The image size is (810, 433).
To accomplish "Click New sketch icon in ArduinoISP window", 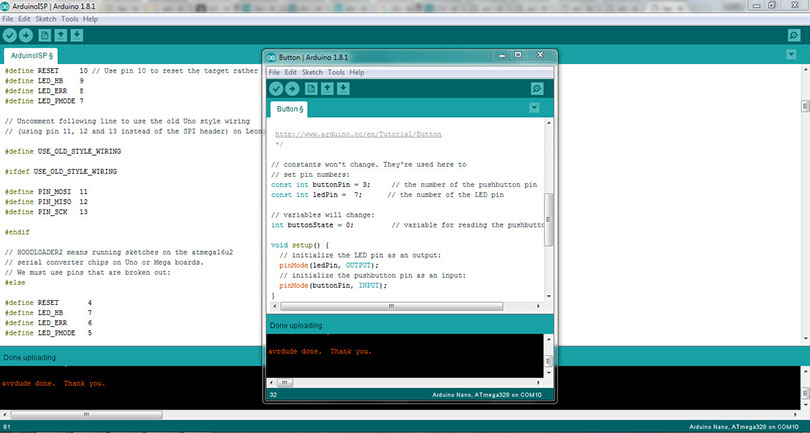I will point(45,35).
